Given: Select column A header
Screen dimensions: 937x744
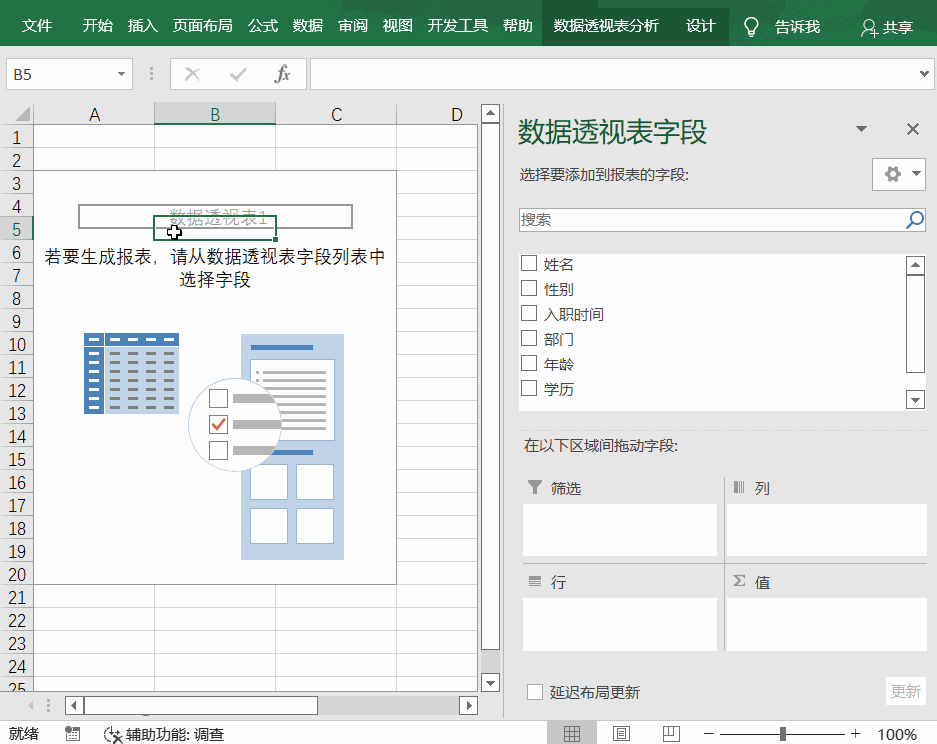Looking at the screenshot, I should click(94, 114).
